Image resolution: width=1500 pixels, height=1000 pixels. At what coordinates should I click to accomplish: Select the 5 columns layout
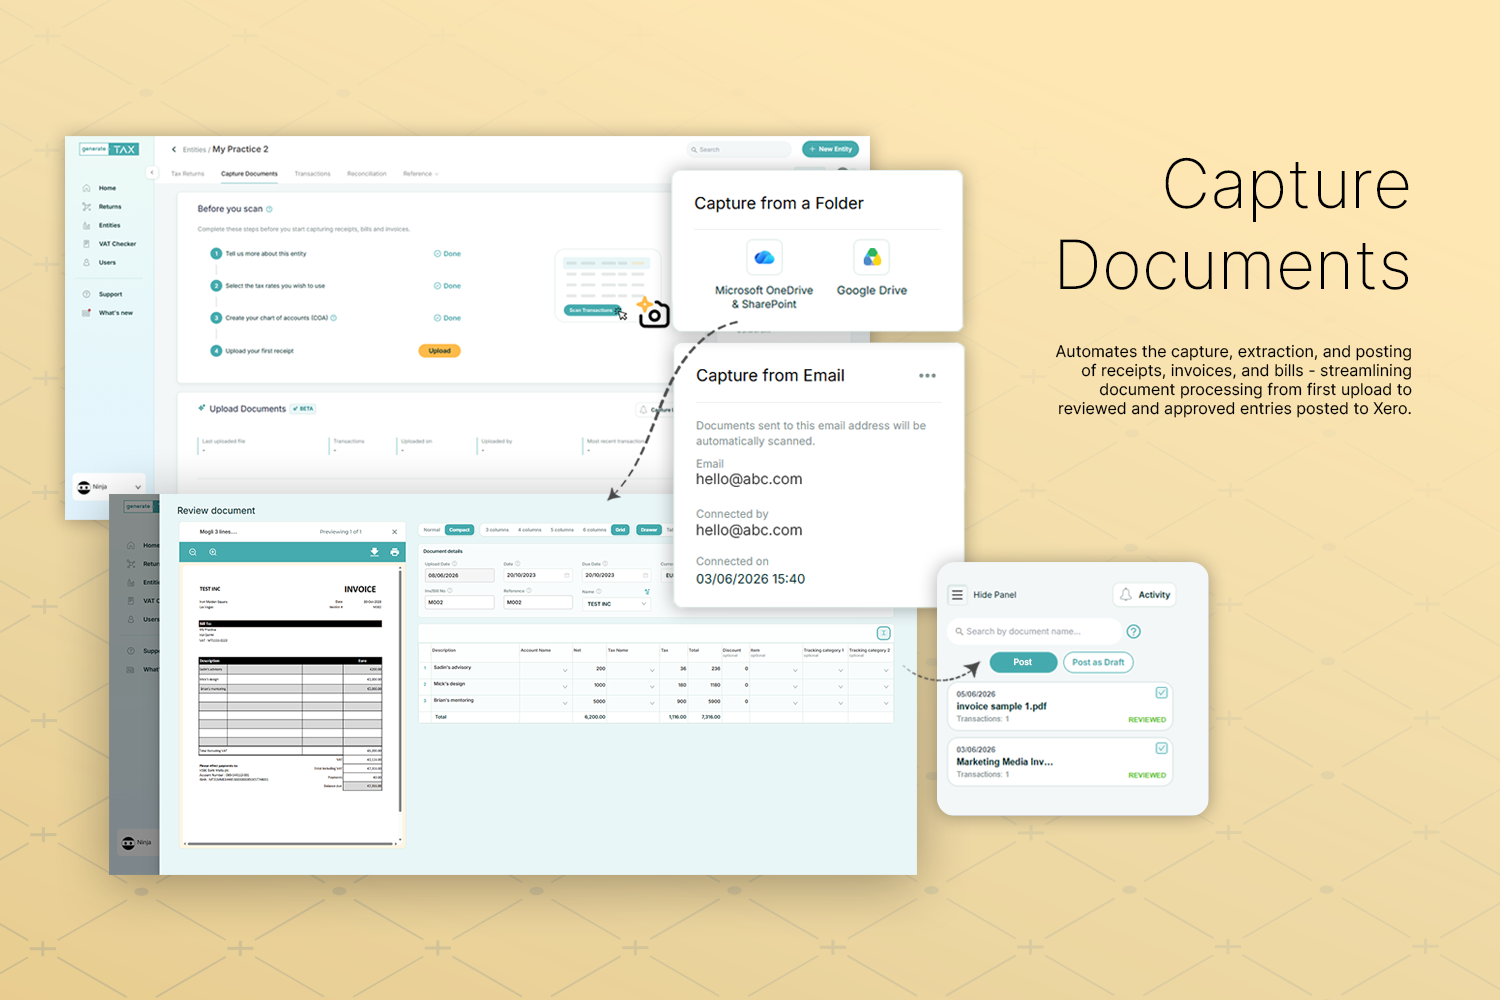pyautogui.click(x=562, y=530)
